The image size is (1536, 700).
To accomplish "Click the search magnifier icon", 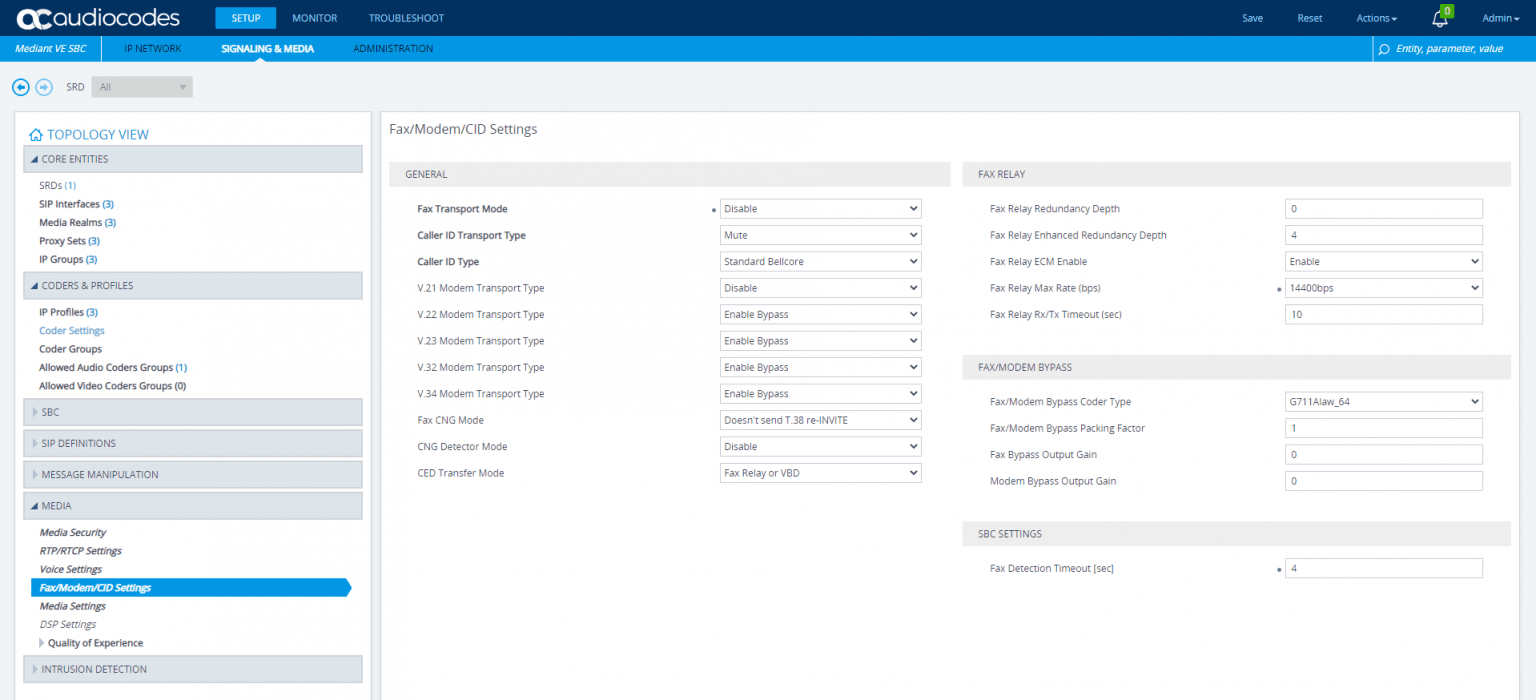I will pos(1384,49).
